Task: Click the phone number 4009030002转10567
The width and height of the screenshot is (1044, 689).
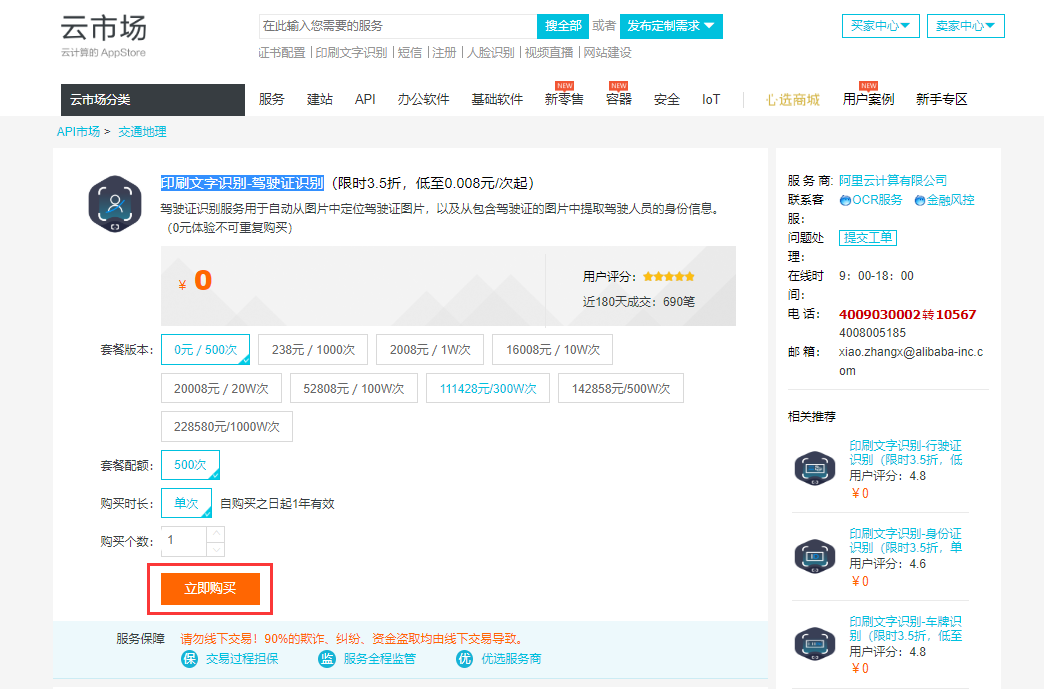Action: (x=908, y=314)
